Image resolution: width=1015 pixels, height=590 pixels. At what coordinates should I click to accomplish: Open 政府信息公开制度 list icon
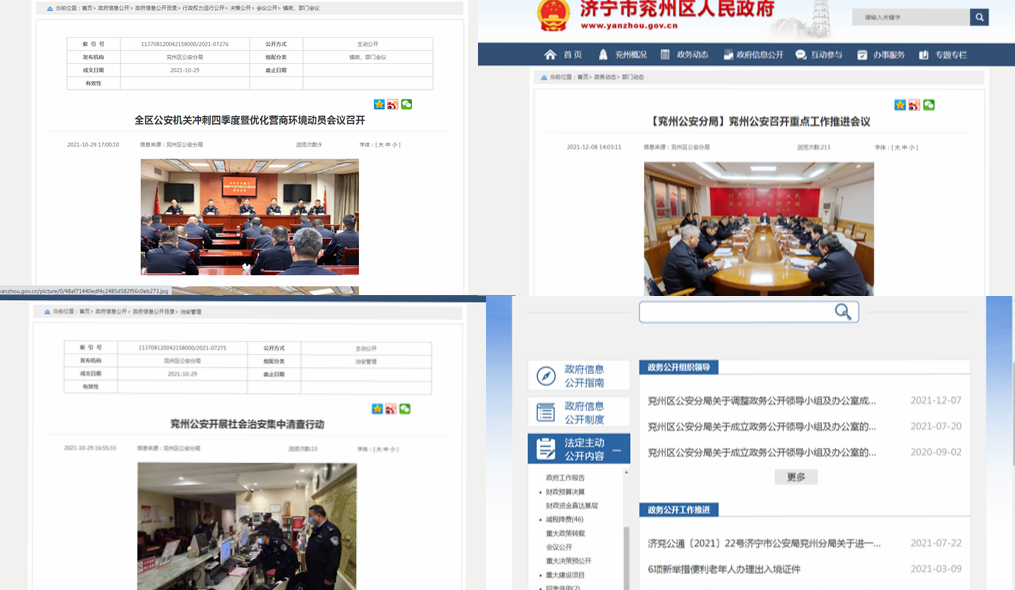tap(546, 412)
